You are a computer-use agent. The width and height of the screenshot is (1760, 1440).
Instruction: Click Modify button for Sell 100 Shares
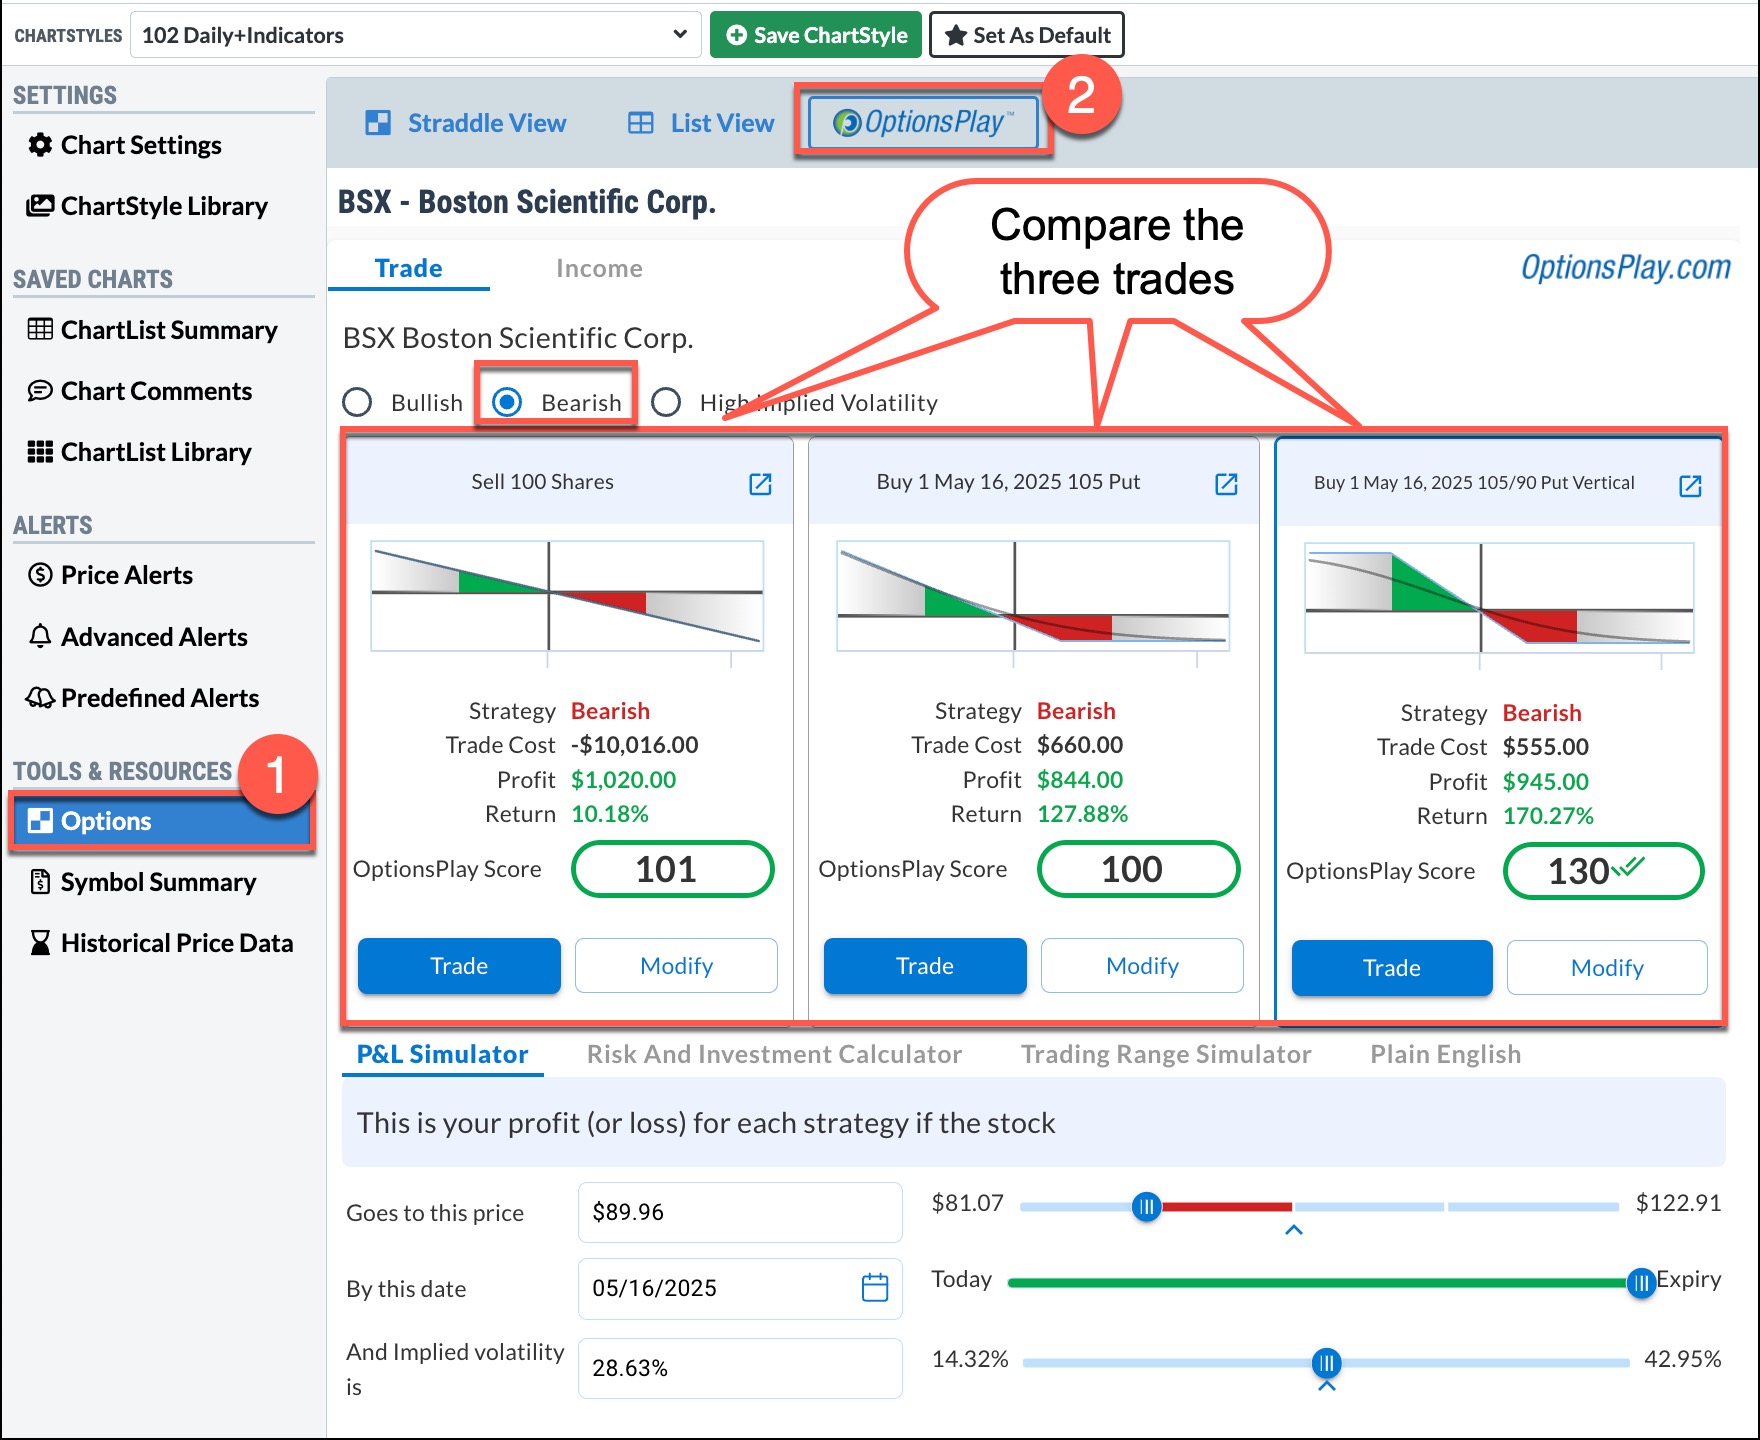(x=676, y=965)
